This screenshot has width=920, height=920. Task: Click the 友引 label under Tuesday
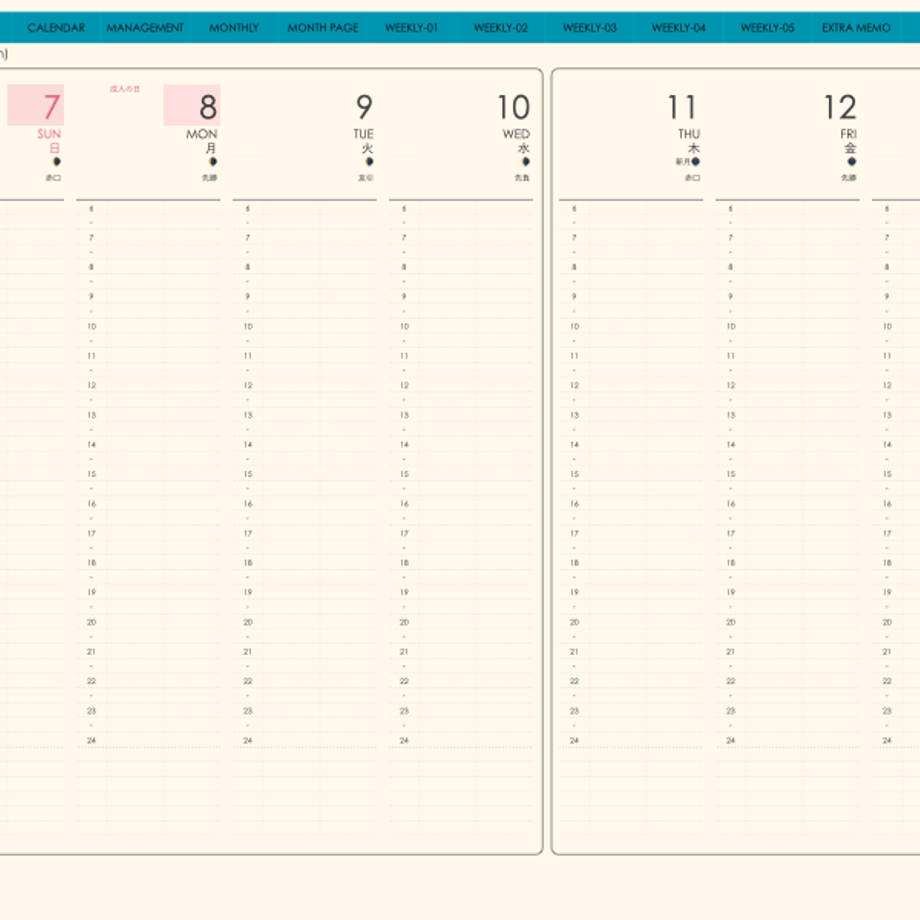click(366, 177)
